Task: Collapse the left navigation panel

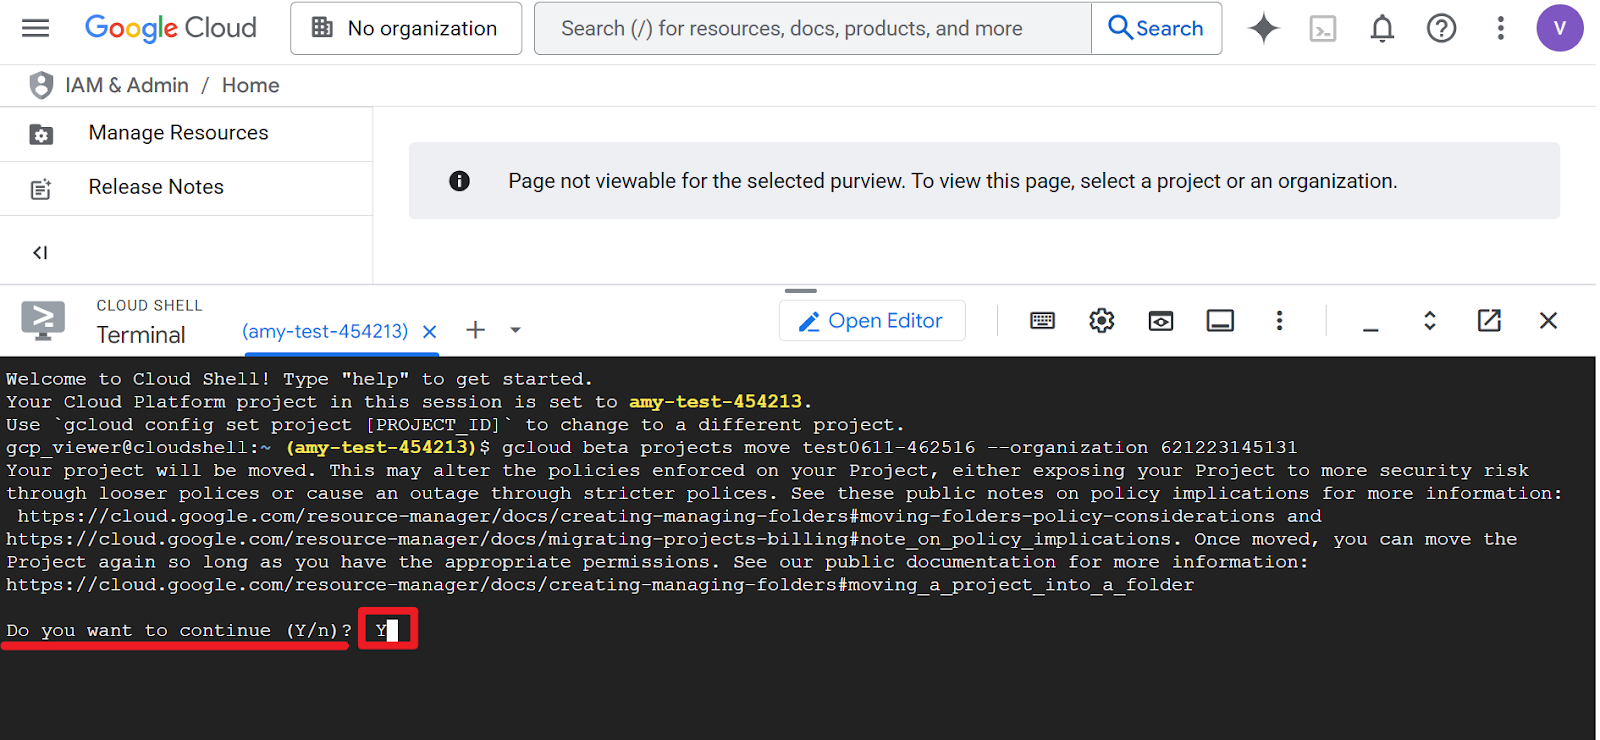Action: pos(40,252)
